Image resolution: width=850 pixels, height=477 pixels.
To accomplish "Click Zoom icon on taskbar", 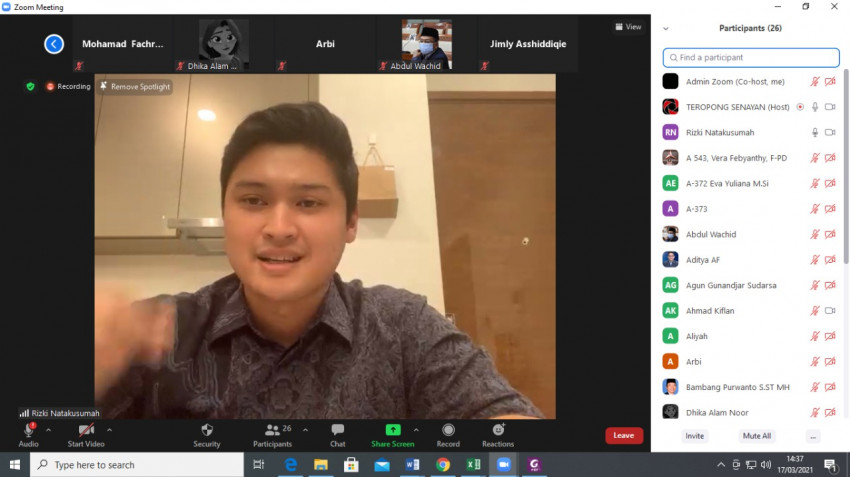I will 504,465.
